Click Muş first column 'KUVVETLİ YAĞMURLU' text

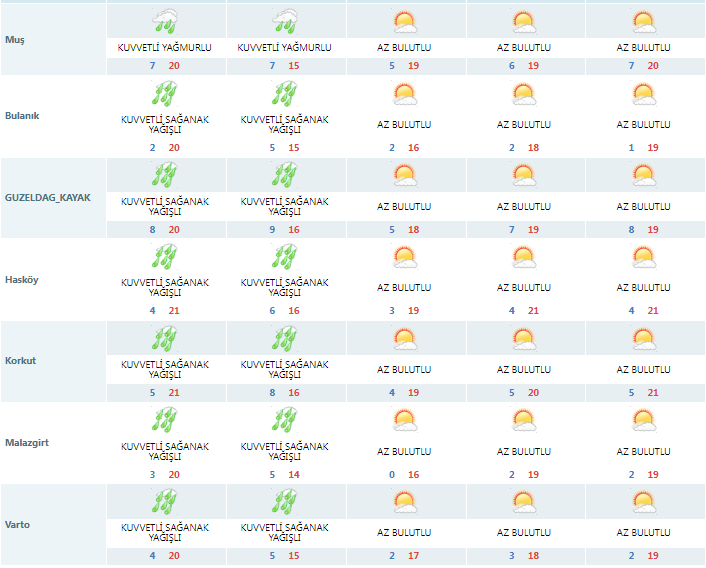[x=165, y=47]
